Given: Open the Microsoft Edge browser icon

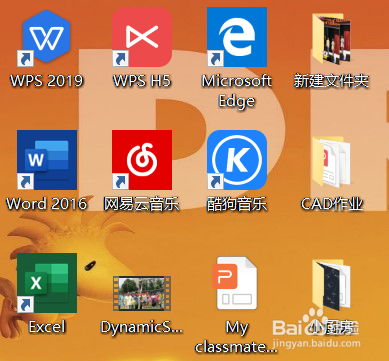Looking at the screenshot, I should coord(237,37).
